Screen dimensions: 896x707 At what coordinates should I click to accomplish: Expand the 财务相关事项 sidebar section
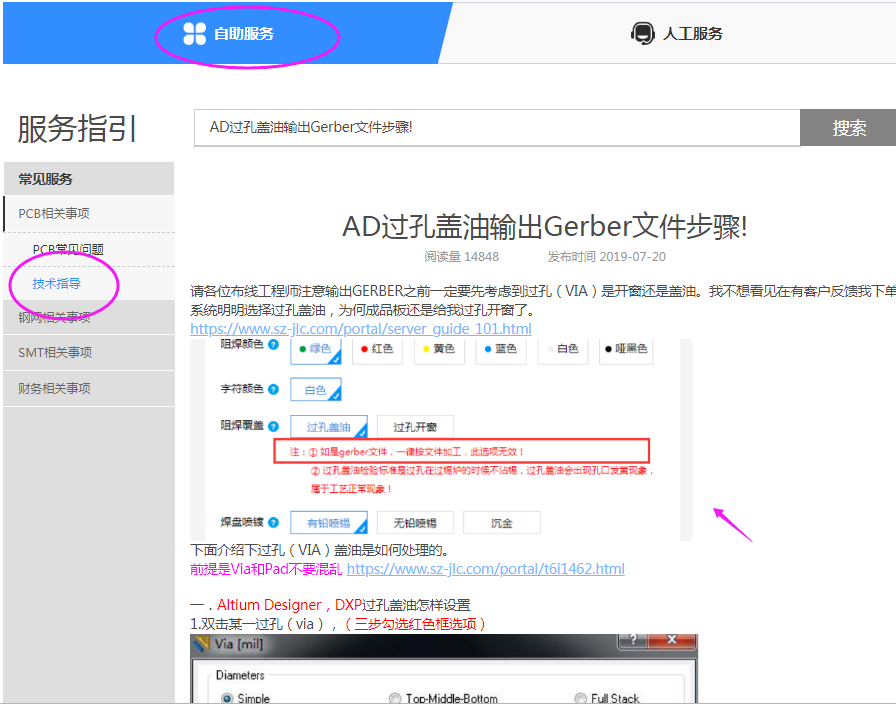click(55, 388)
